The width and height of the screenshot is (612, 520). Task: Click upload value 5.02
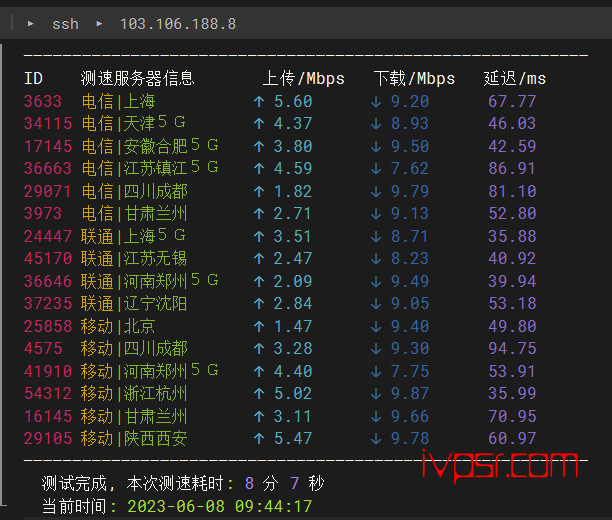coord(293,393)
